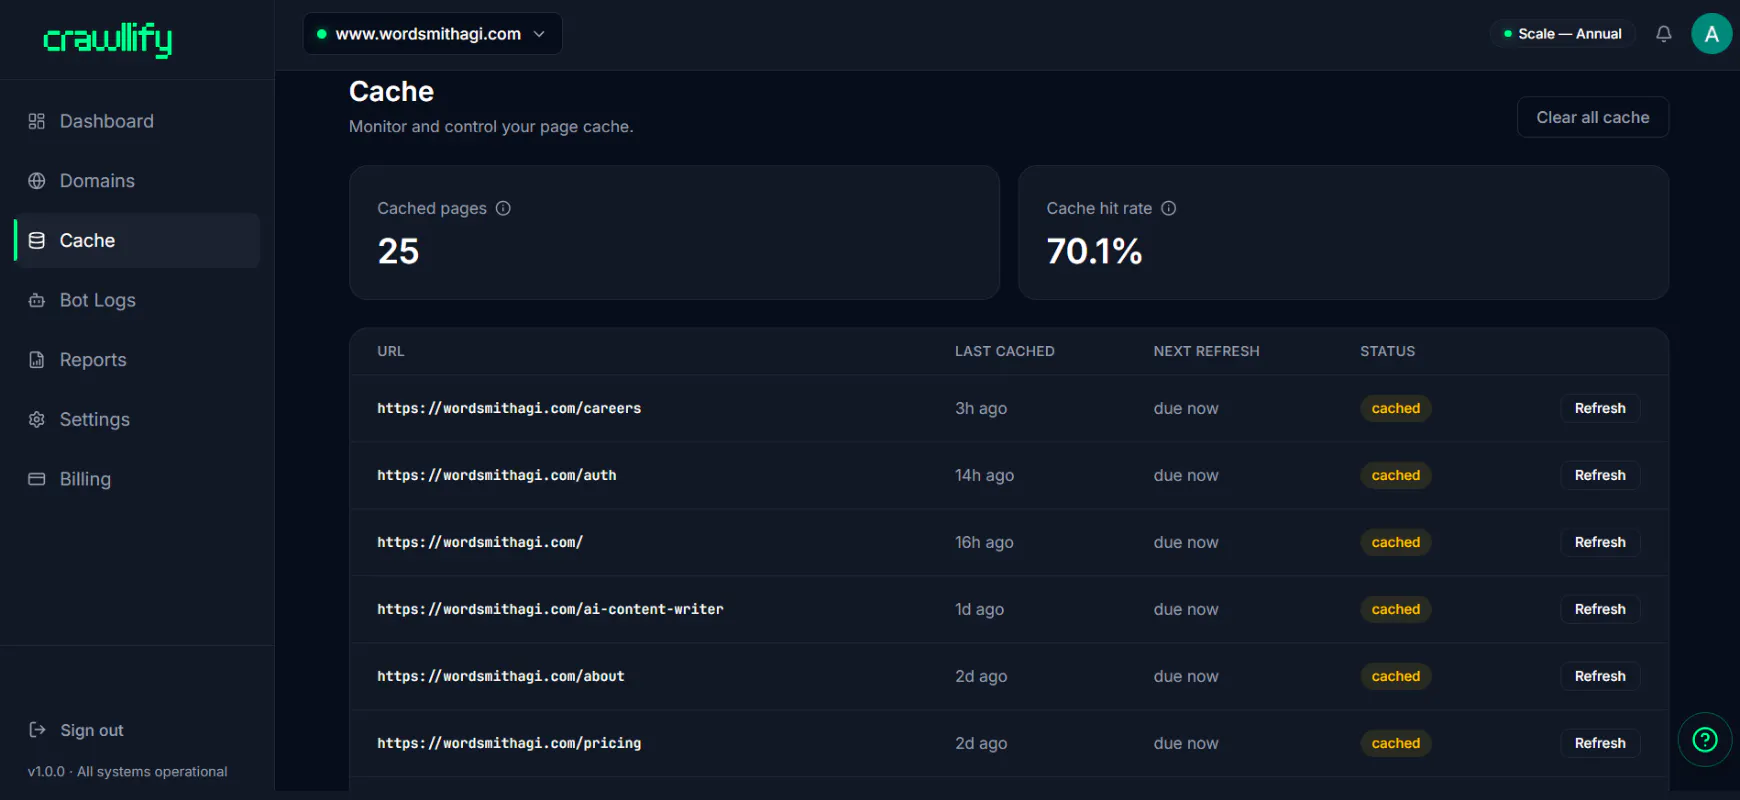Click the Cache database icon
The height and width of the screenshot is (800, 1740).
37,240
